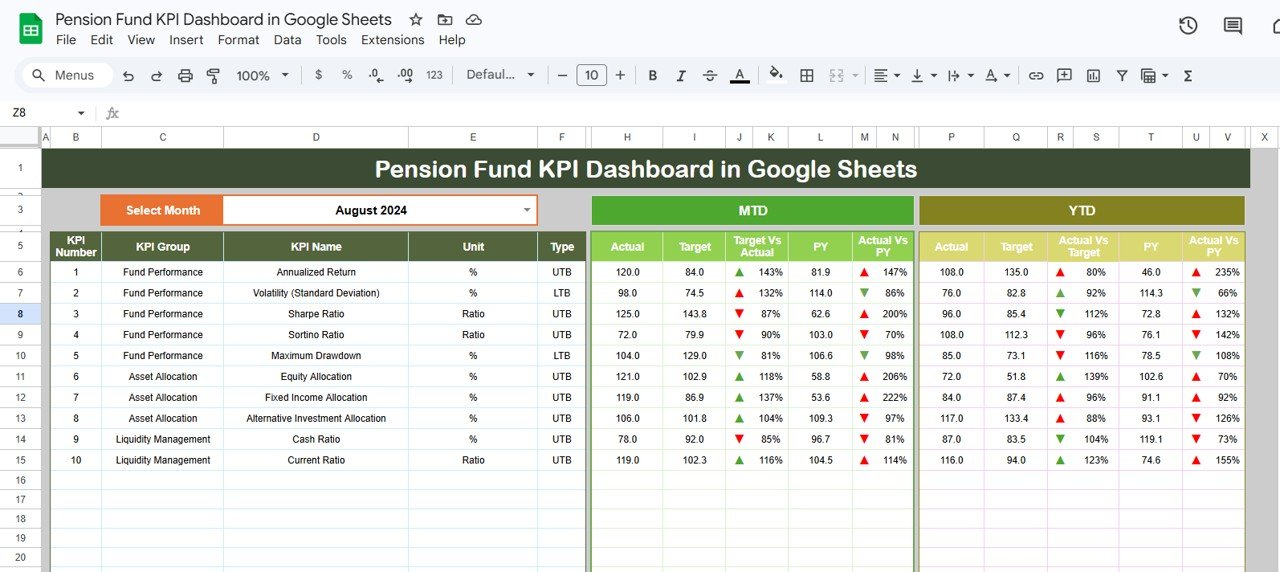The image size is (1280, 572).
Task: Select the MTD header cell
Action: (x=752, y=210)
